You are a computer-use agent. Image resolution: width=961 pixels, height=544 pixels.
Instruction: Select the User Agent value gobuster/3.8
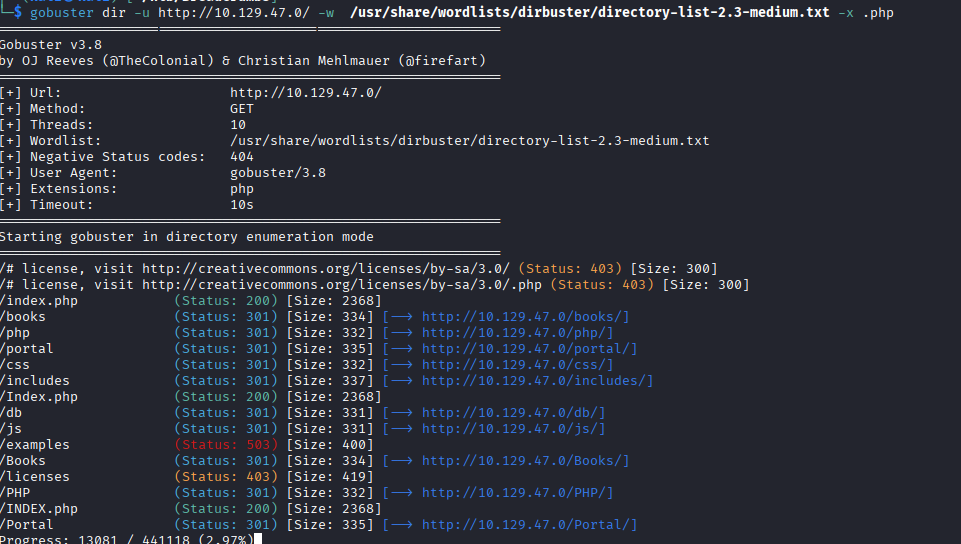[278, 173]
